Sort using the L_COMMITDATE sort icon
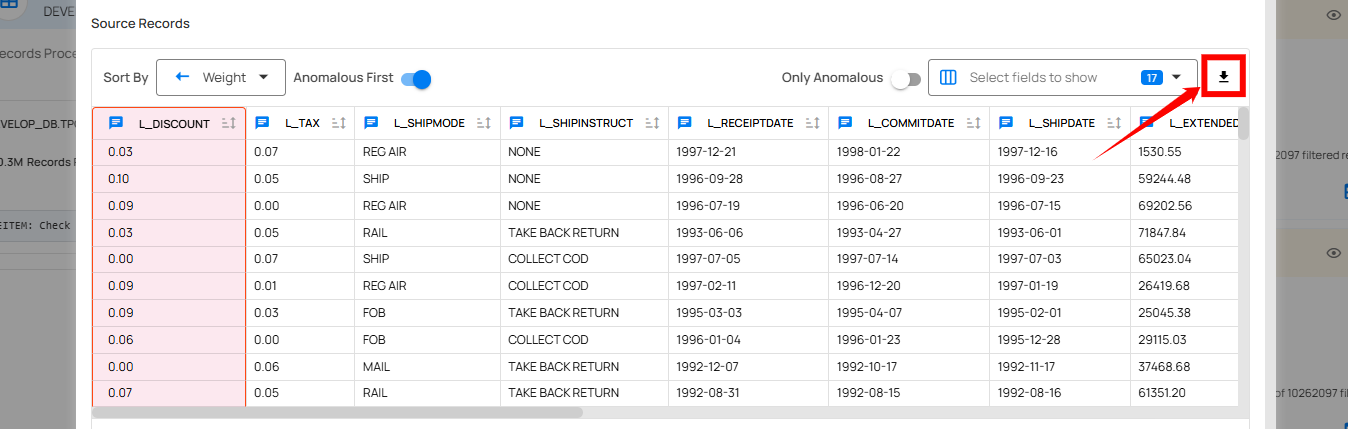 (973, 124)
